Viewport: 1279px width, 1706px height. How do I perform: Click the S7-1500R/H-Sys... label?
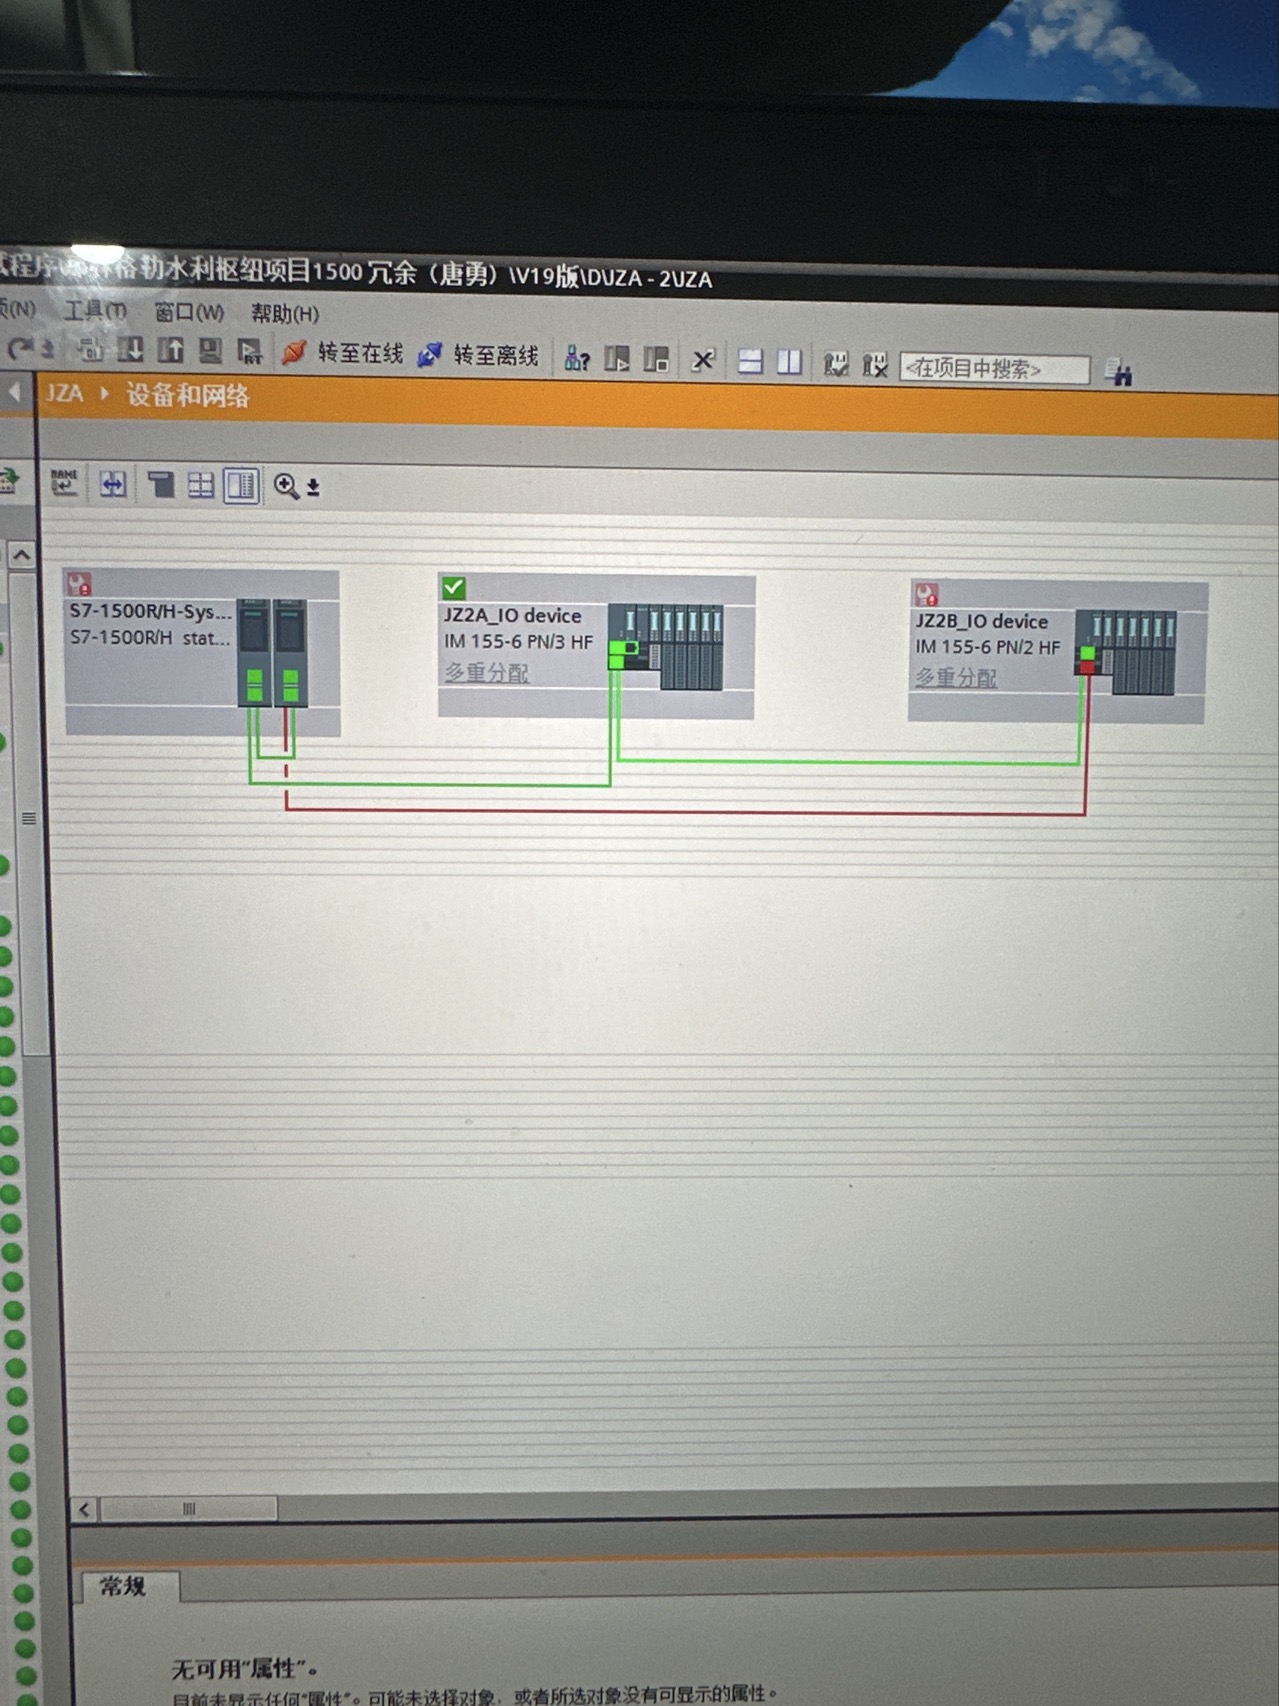[x=150, y=611]
